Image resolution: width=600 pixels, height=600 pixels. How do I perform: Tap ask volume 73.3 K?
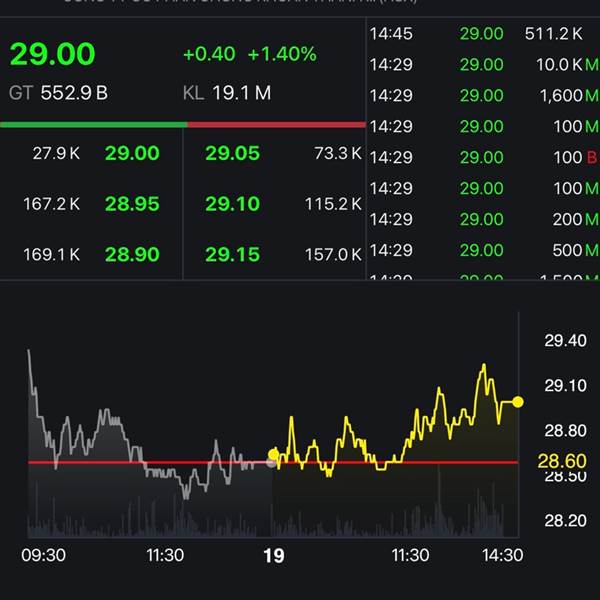point(338,153)
